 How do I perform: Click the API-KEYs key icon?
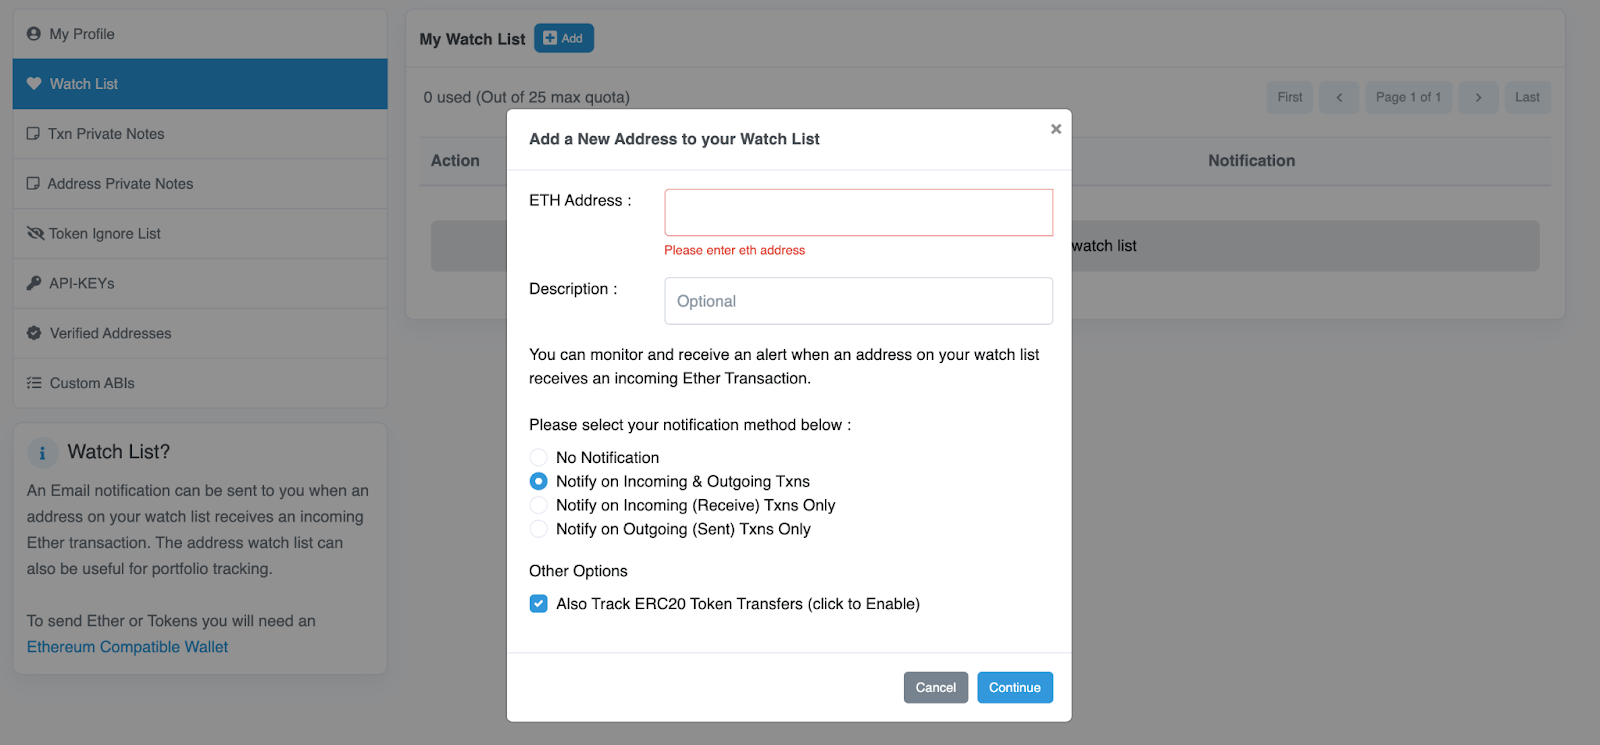(34, 284)
